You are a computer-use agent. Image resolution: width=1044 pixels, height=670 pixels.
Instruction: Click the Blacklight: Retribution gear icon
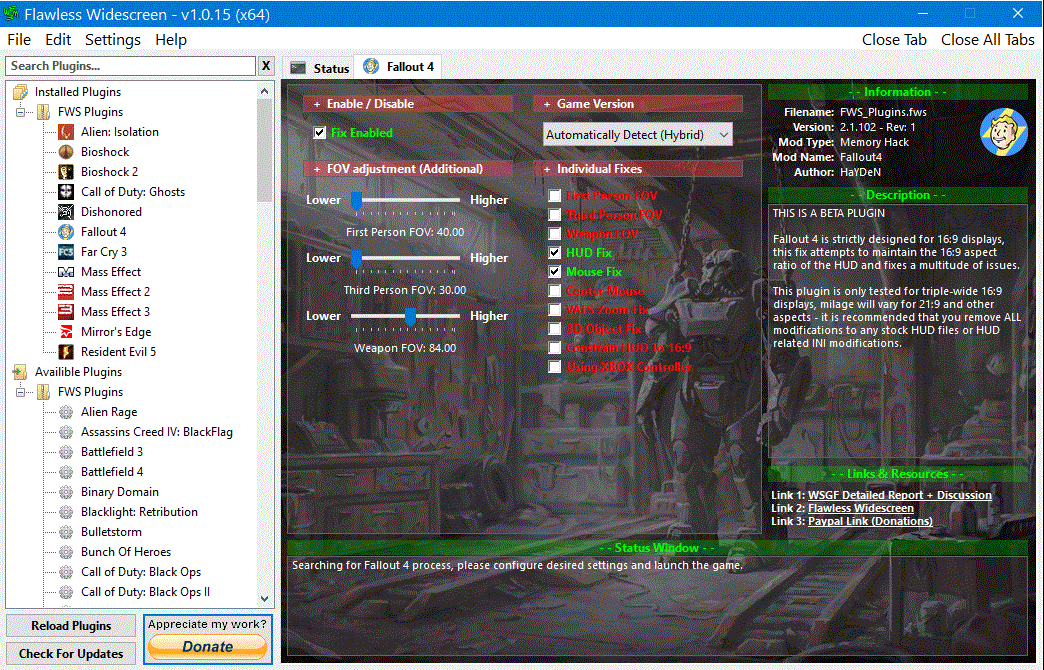(x=66, y=511)
